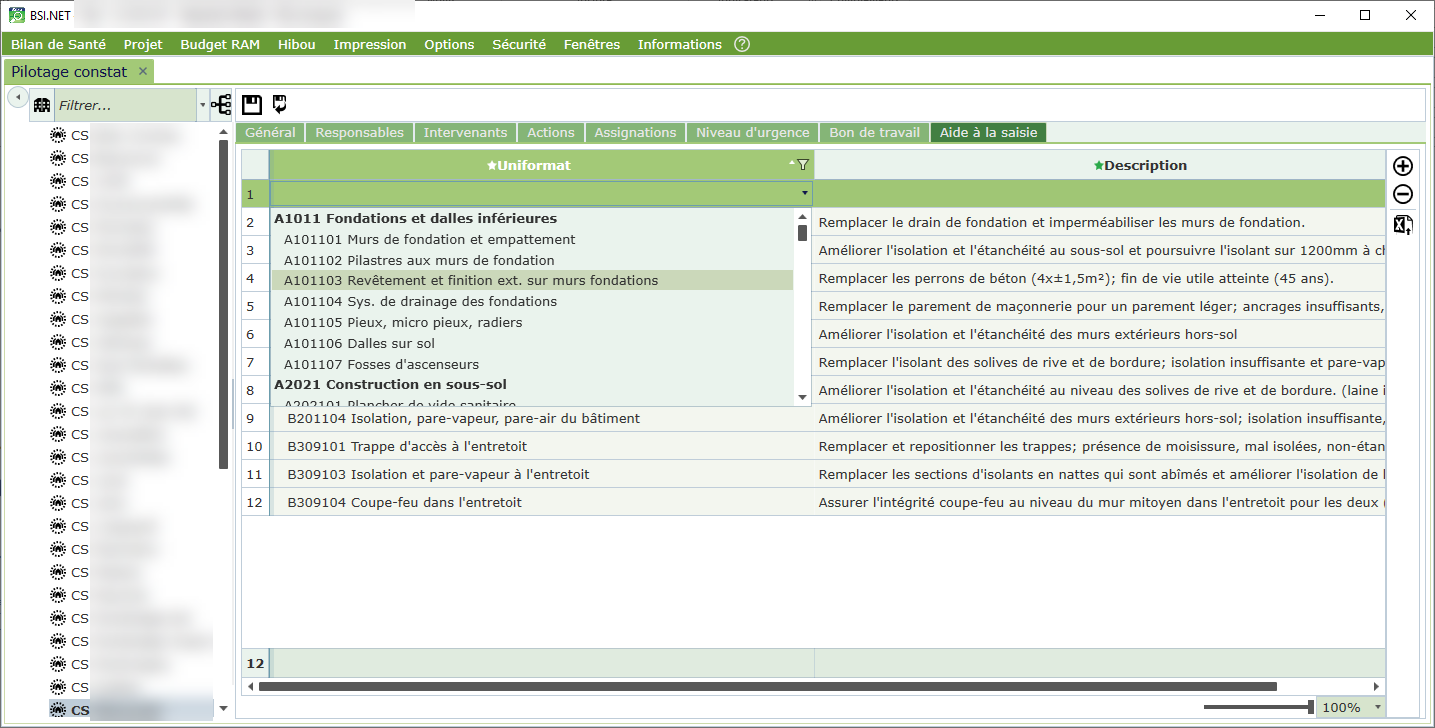Open the Uniformat cell dropdown arrow in row 1
Viewport: 1435px width, 728px height.
pyautogui.click(x=804, y=193)
